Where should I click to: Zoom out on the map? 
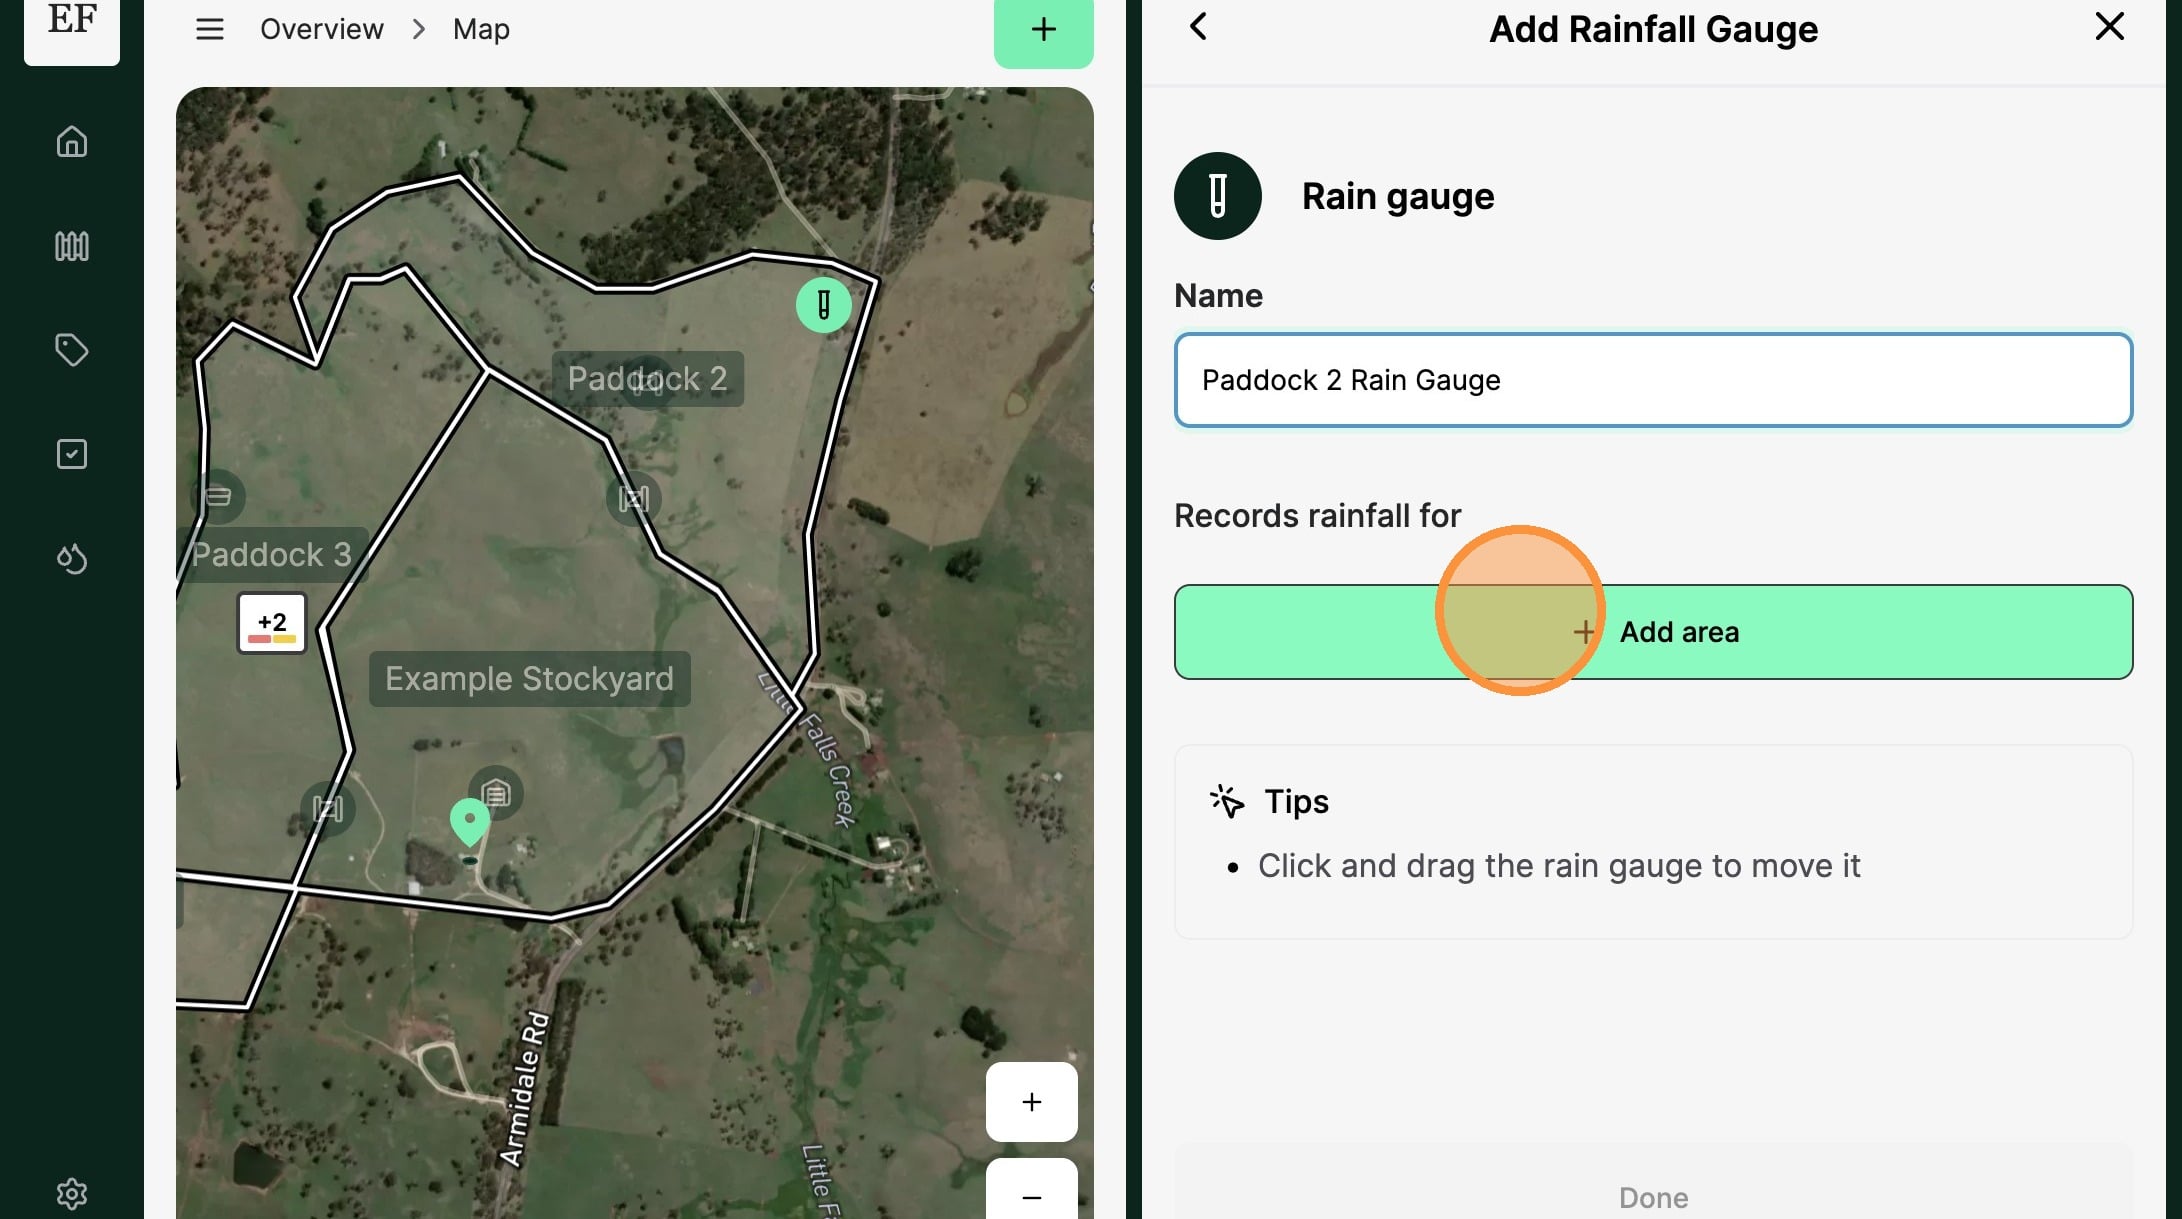coord(1032,1192)
